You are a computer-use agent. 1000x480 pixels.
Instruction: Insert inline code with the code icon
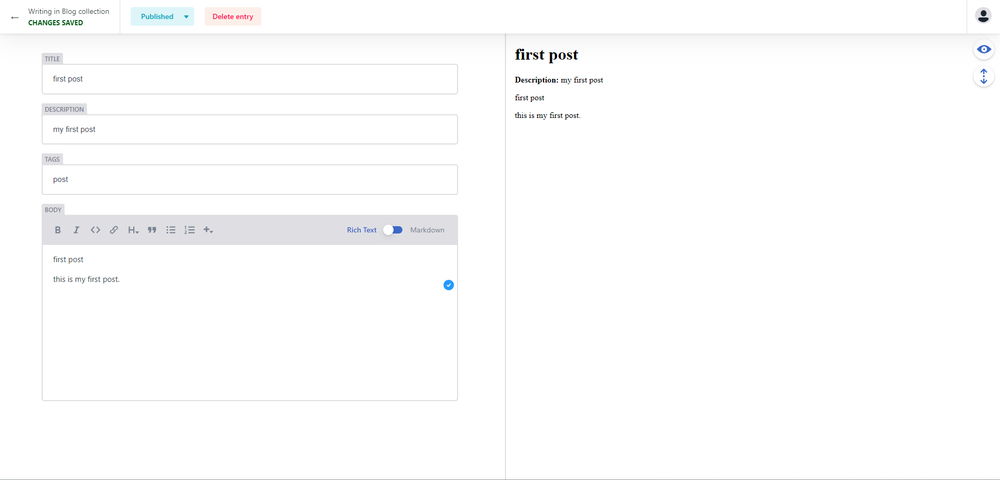pyautogui.click(x=95, y=230)
